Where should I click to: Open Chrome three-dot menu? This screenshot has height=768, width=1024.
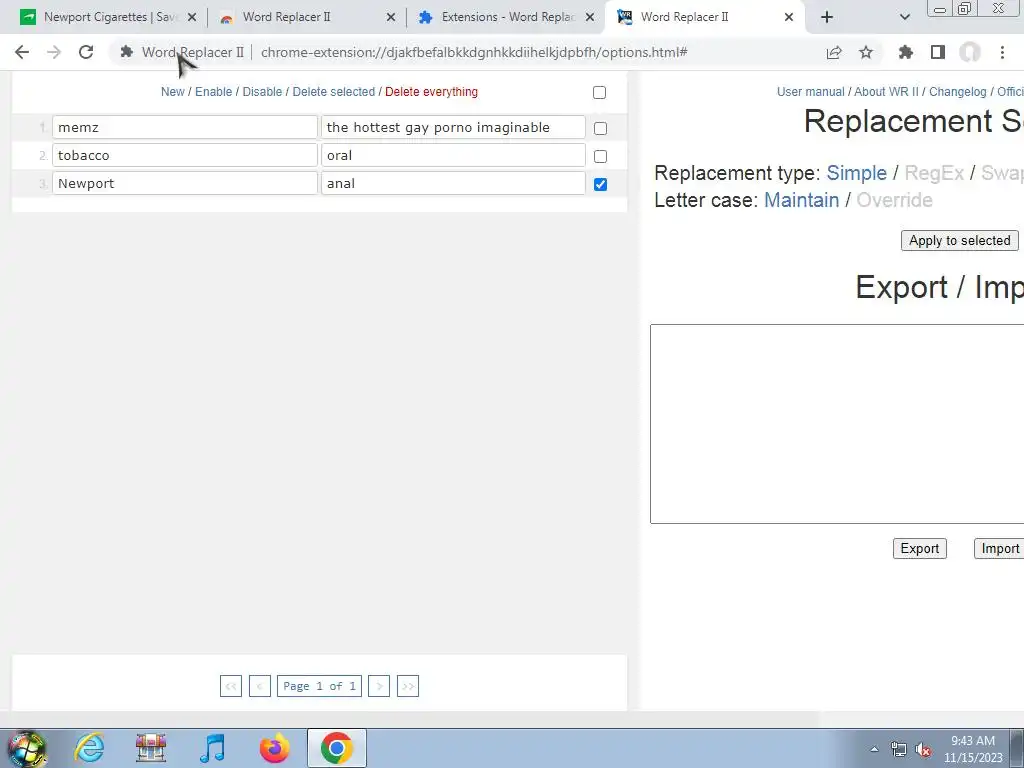point(1002,52)
